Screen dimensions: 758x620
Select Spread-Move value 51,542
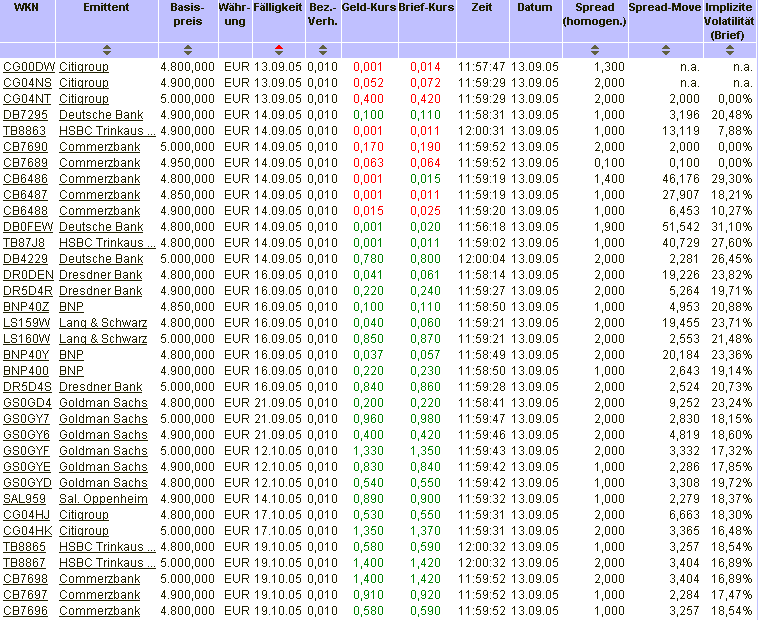[681, 226]
